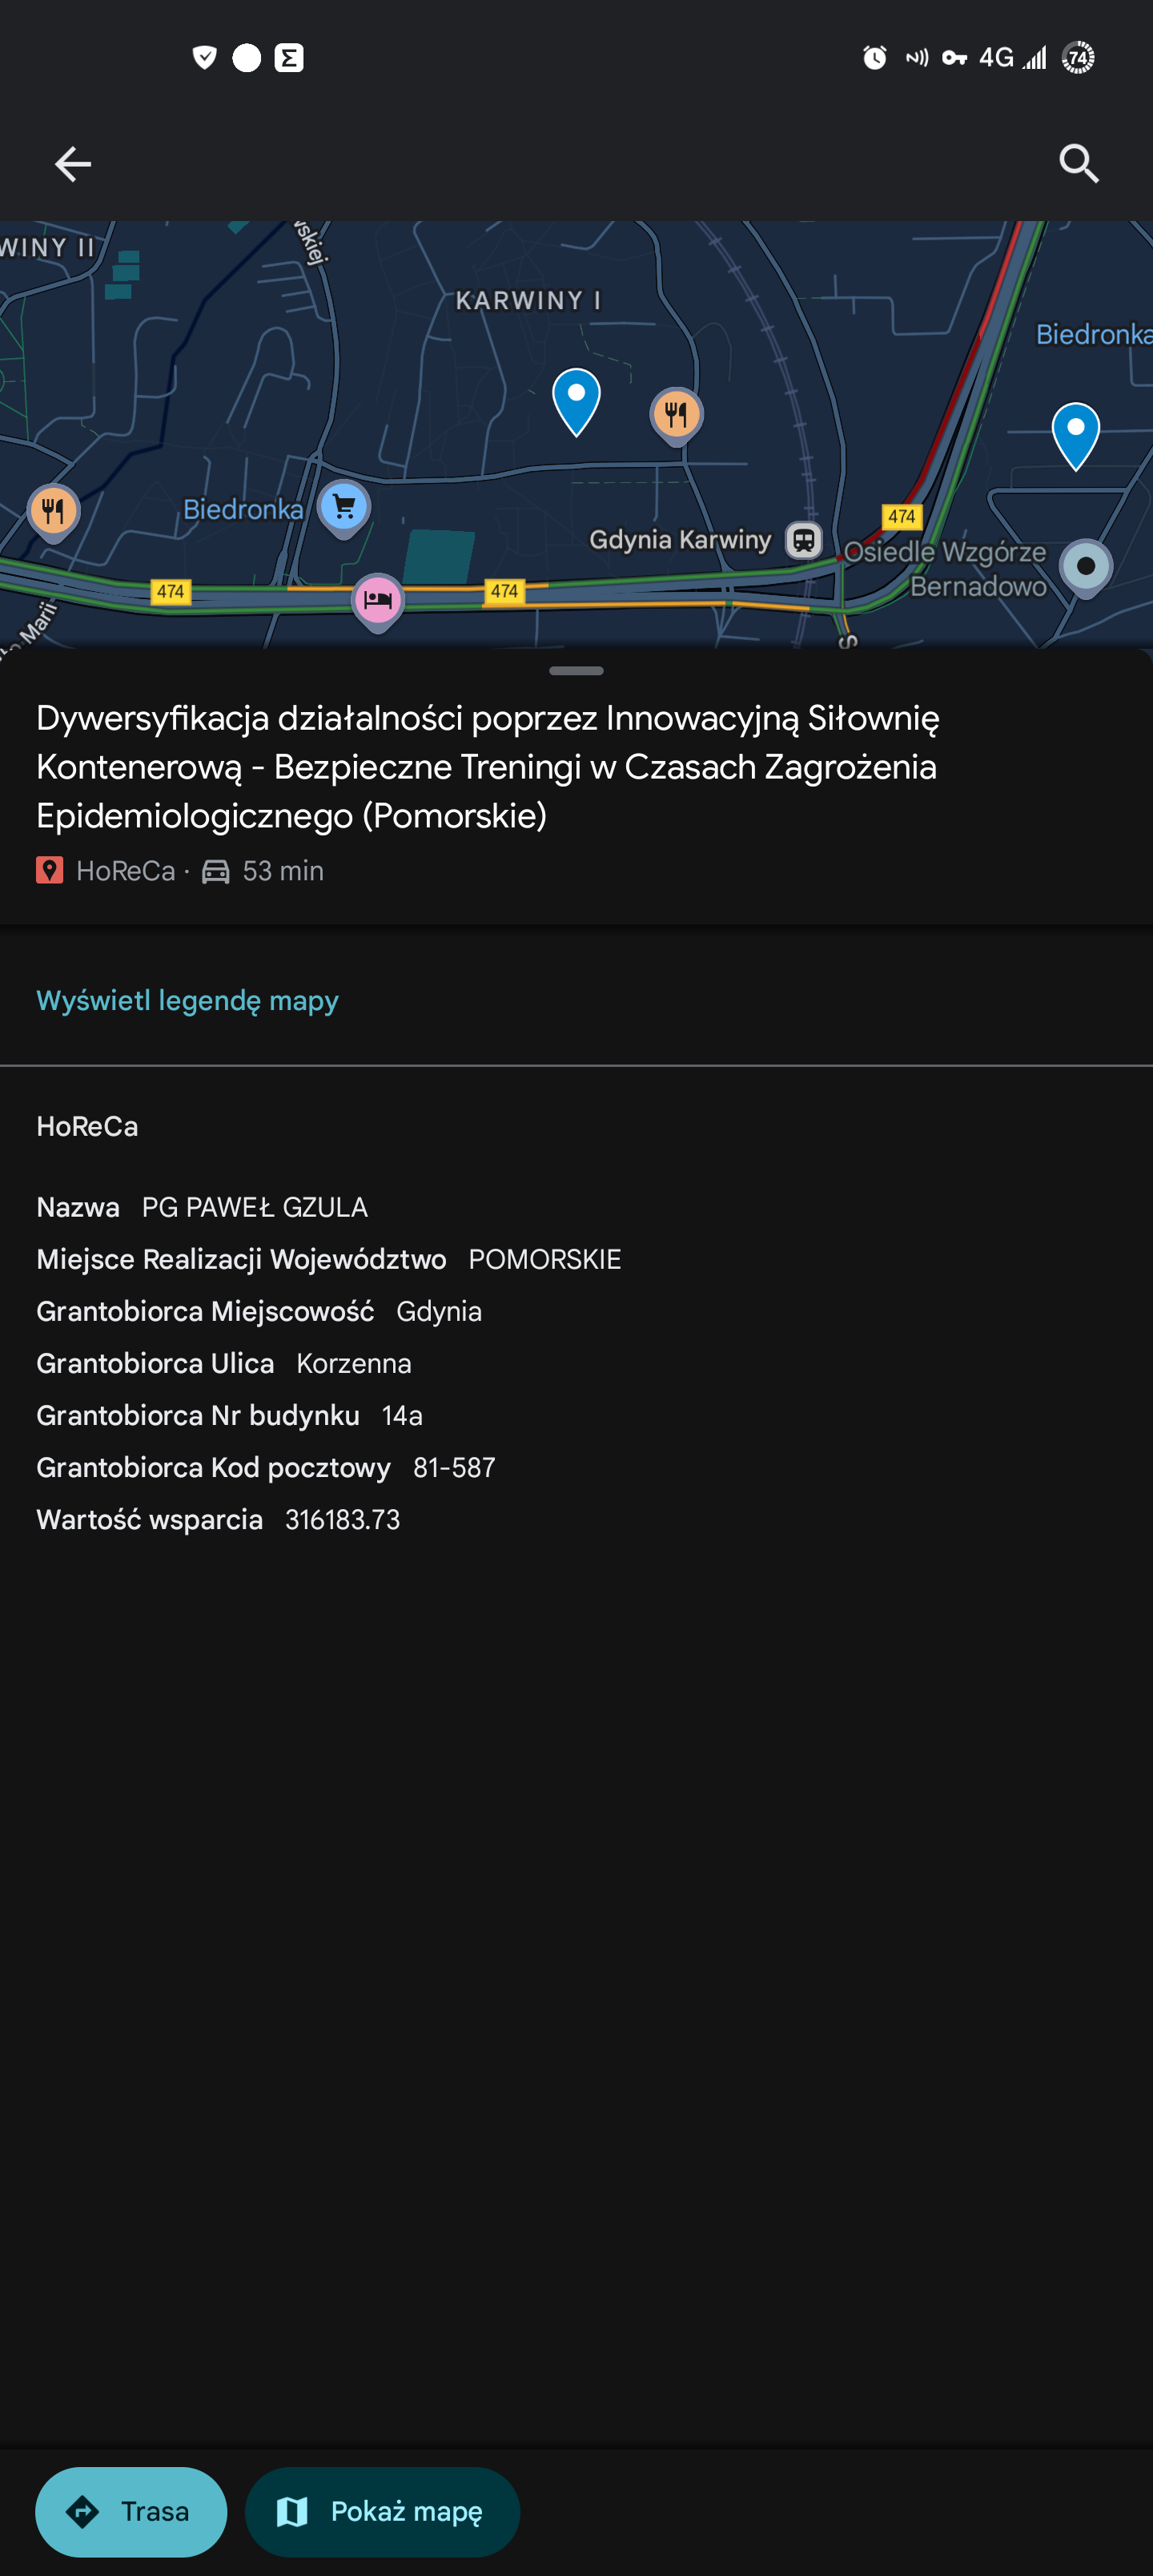Viewport: 1153px width, 2576px height.
Task: Tap the restaurant marker at the left map edge
Action: pyautogui.click(x=53, y=511)
